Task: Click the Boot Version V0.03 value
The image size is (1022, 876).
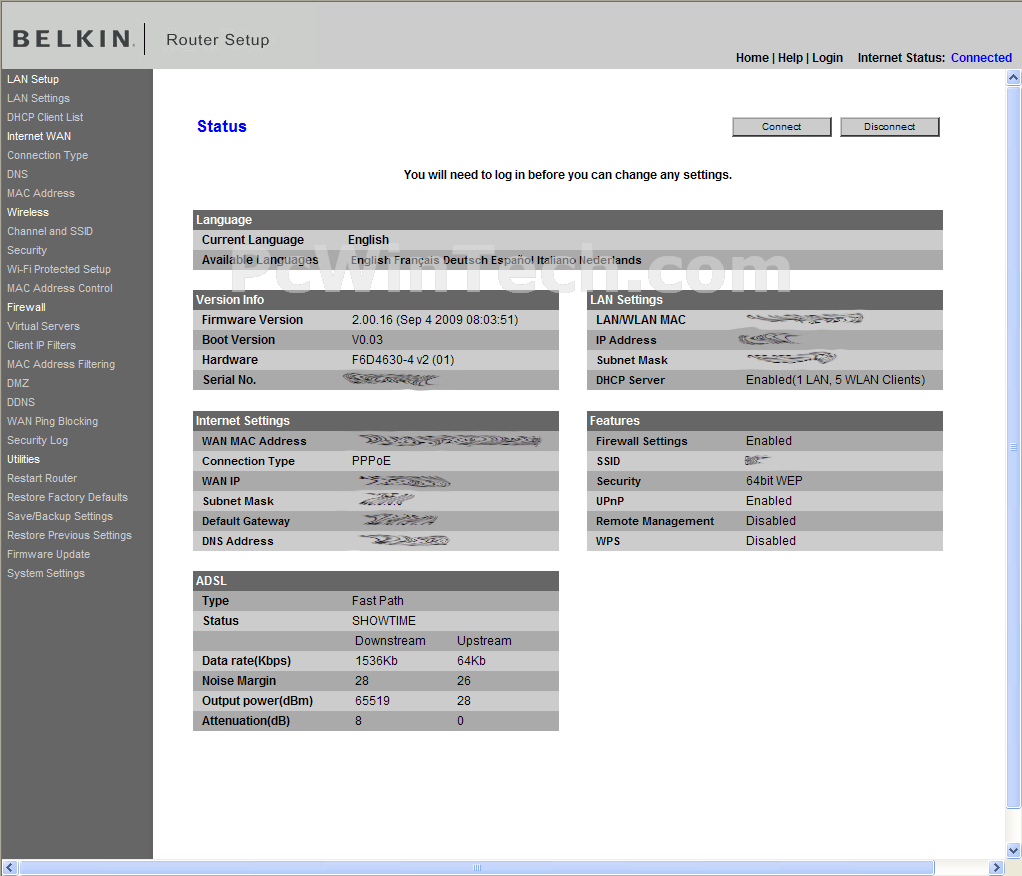Action: [x=367, y=340]
